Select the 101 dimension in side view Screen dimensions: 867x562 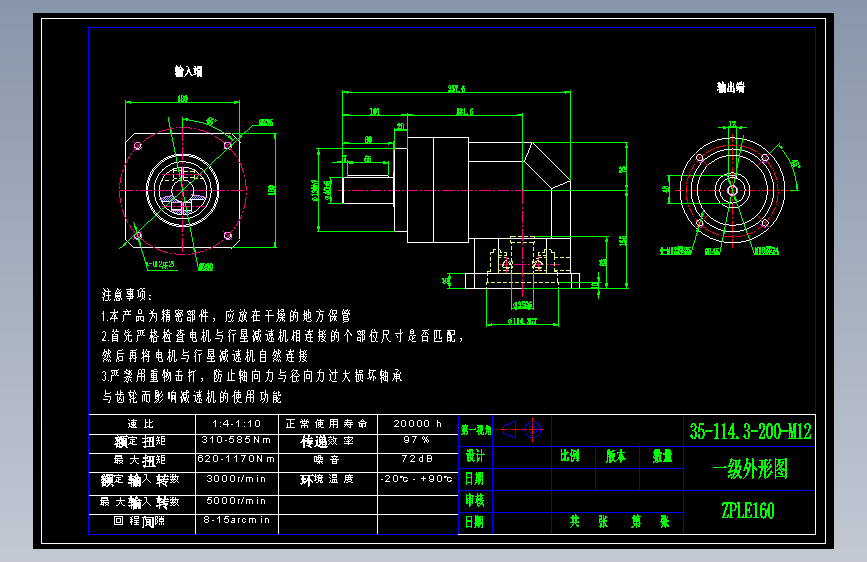pos(375,112)
